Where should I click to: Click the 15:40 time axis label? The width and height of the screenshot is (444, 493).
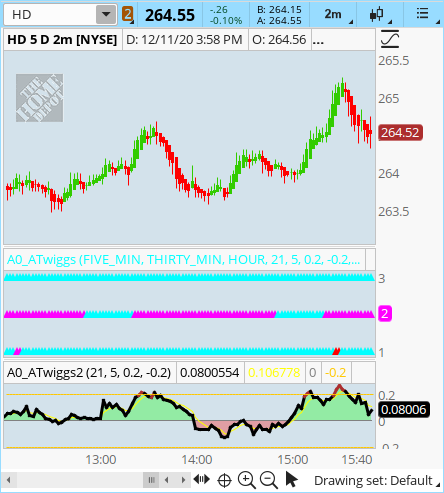tap(356, 460)
